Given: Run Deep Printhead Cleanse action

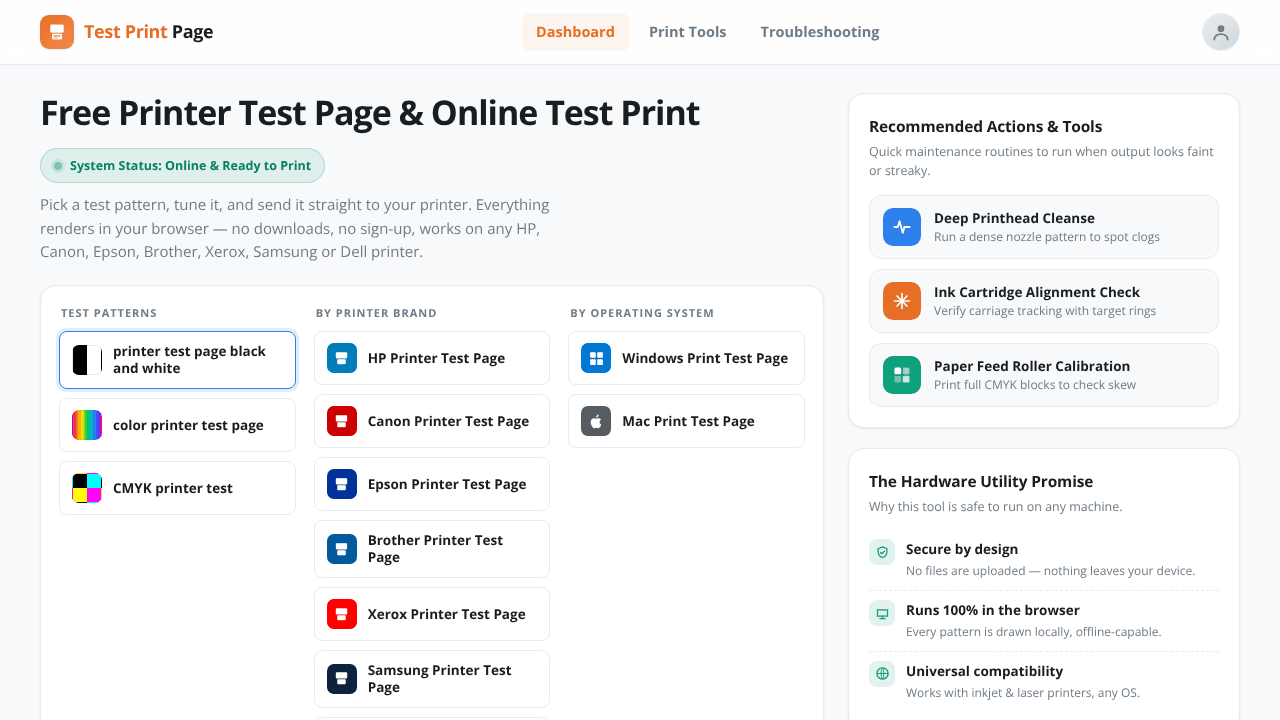Looking at the screenshot, I should point(1044,227).
